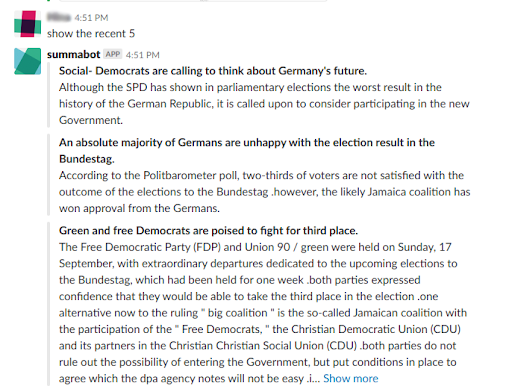Open the headline about unhappy Germans majority
Viewport: 512px width, 392px height.
(x=247, y=151)
